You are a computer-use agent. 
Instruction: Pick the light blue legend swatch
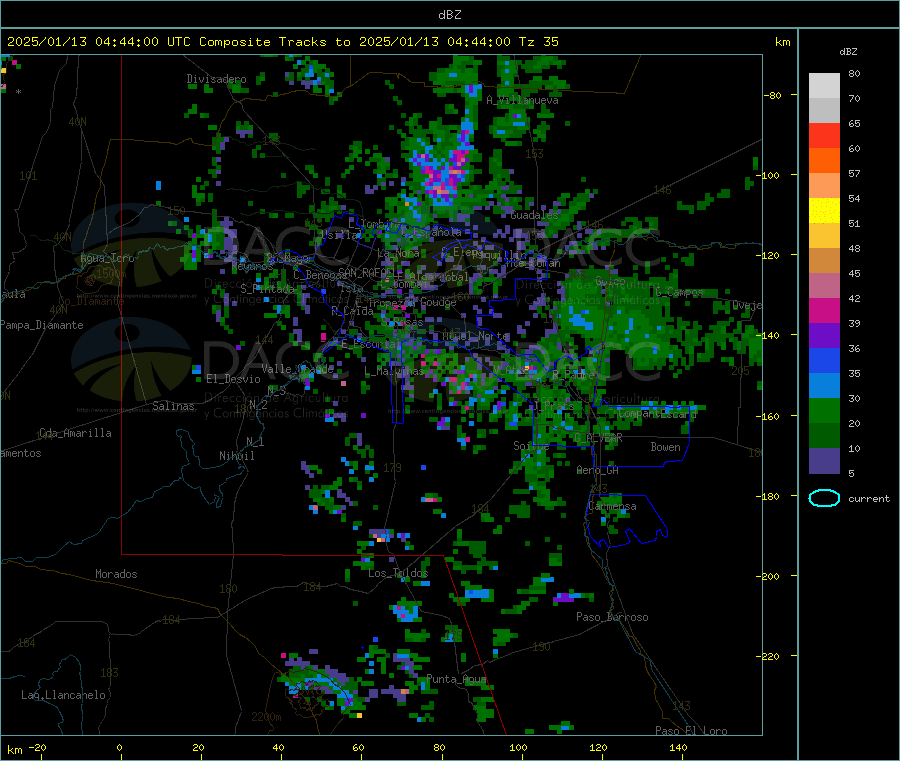[x=824, y=386]
